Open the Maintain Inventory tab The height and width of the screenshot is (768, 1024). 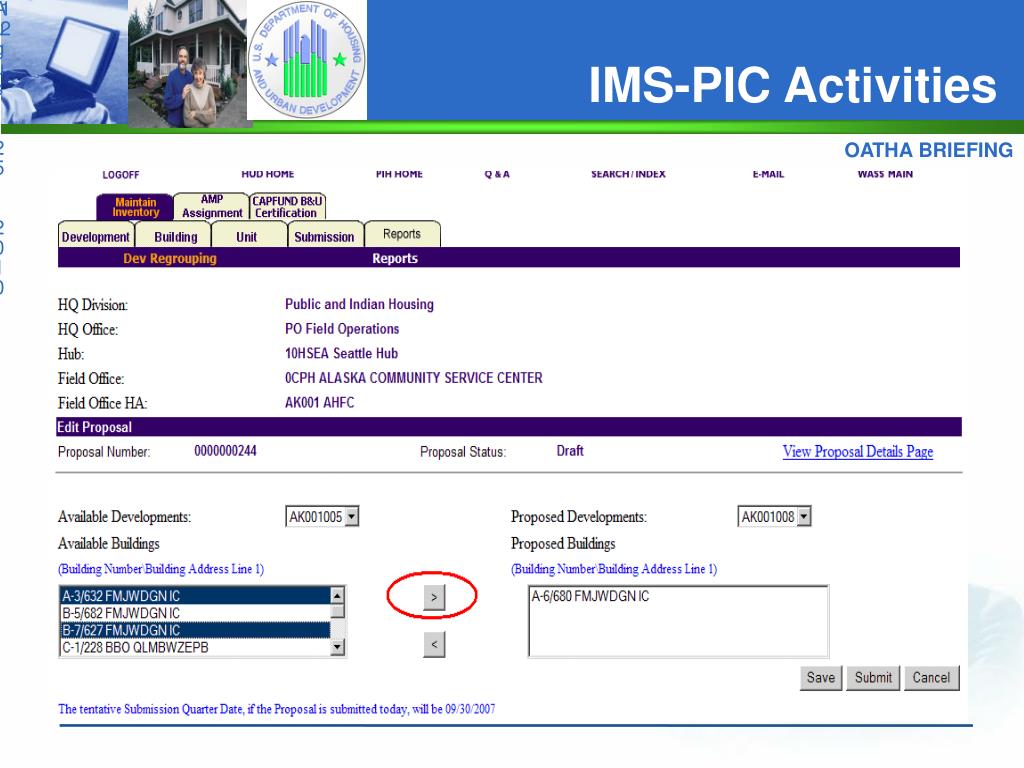[135, 207]
